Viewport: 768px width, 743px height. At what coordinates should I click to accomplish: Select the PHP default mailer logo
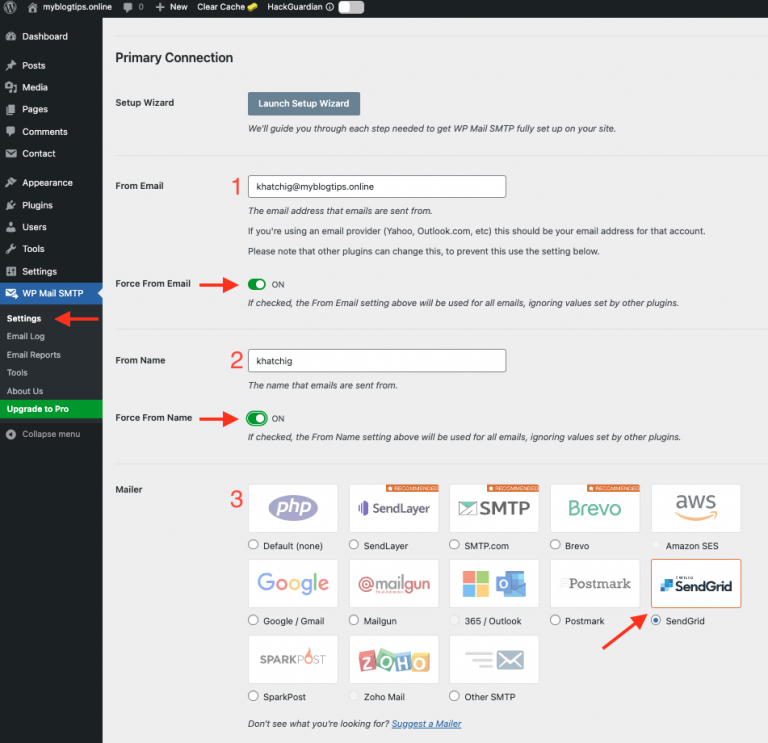click(x=293, y=508)
